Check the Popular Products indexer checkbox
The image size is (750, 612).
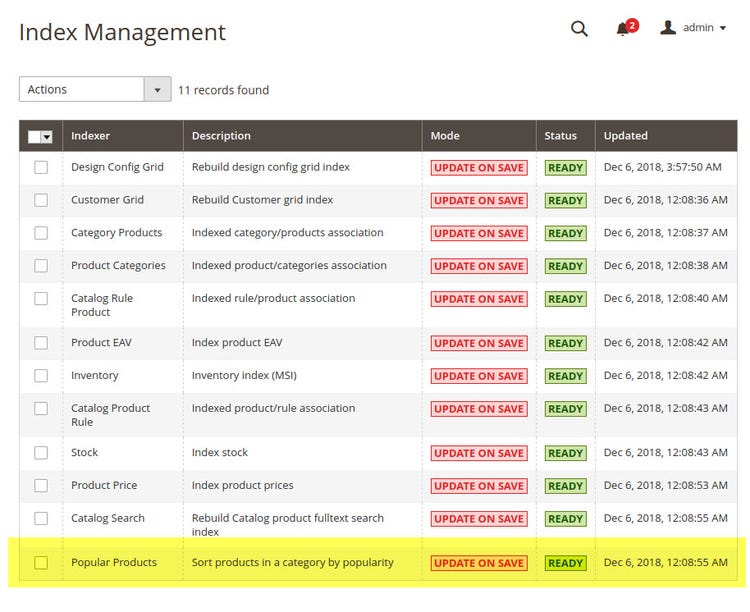pyautogui.click(x=41, y=563)
